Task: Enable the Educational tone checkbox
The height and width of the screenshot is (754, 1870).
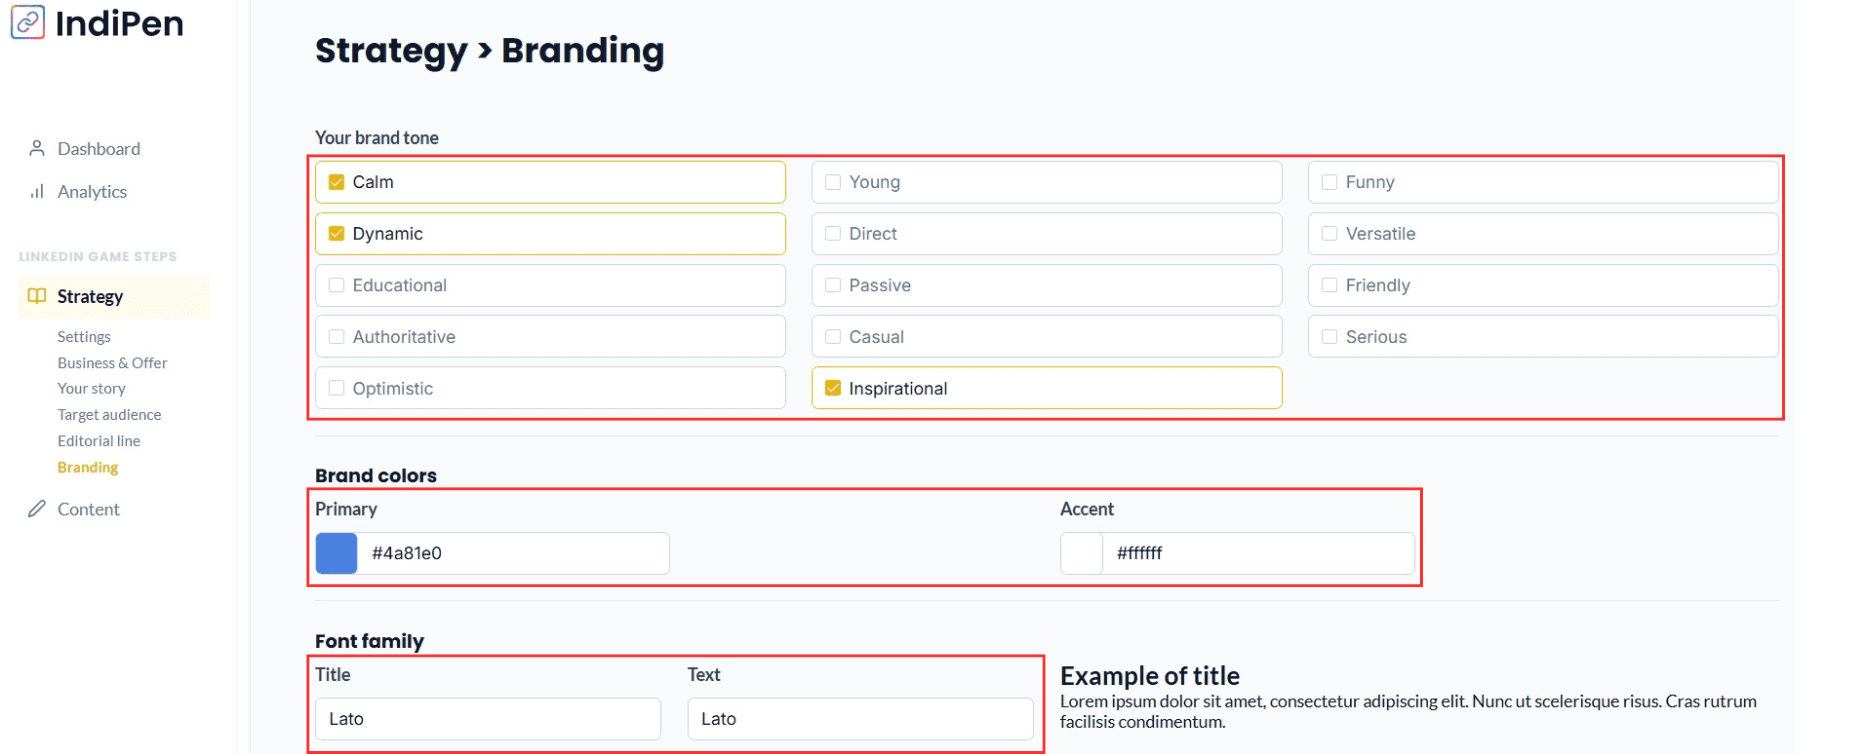Action: [x=337, y=285]
